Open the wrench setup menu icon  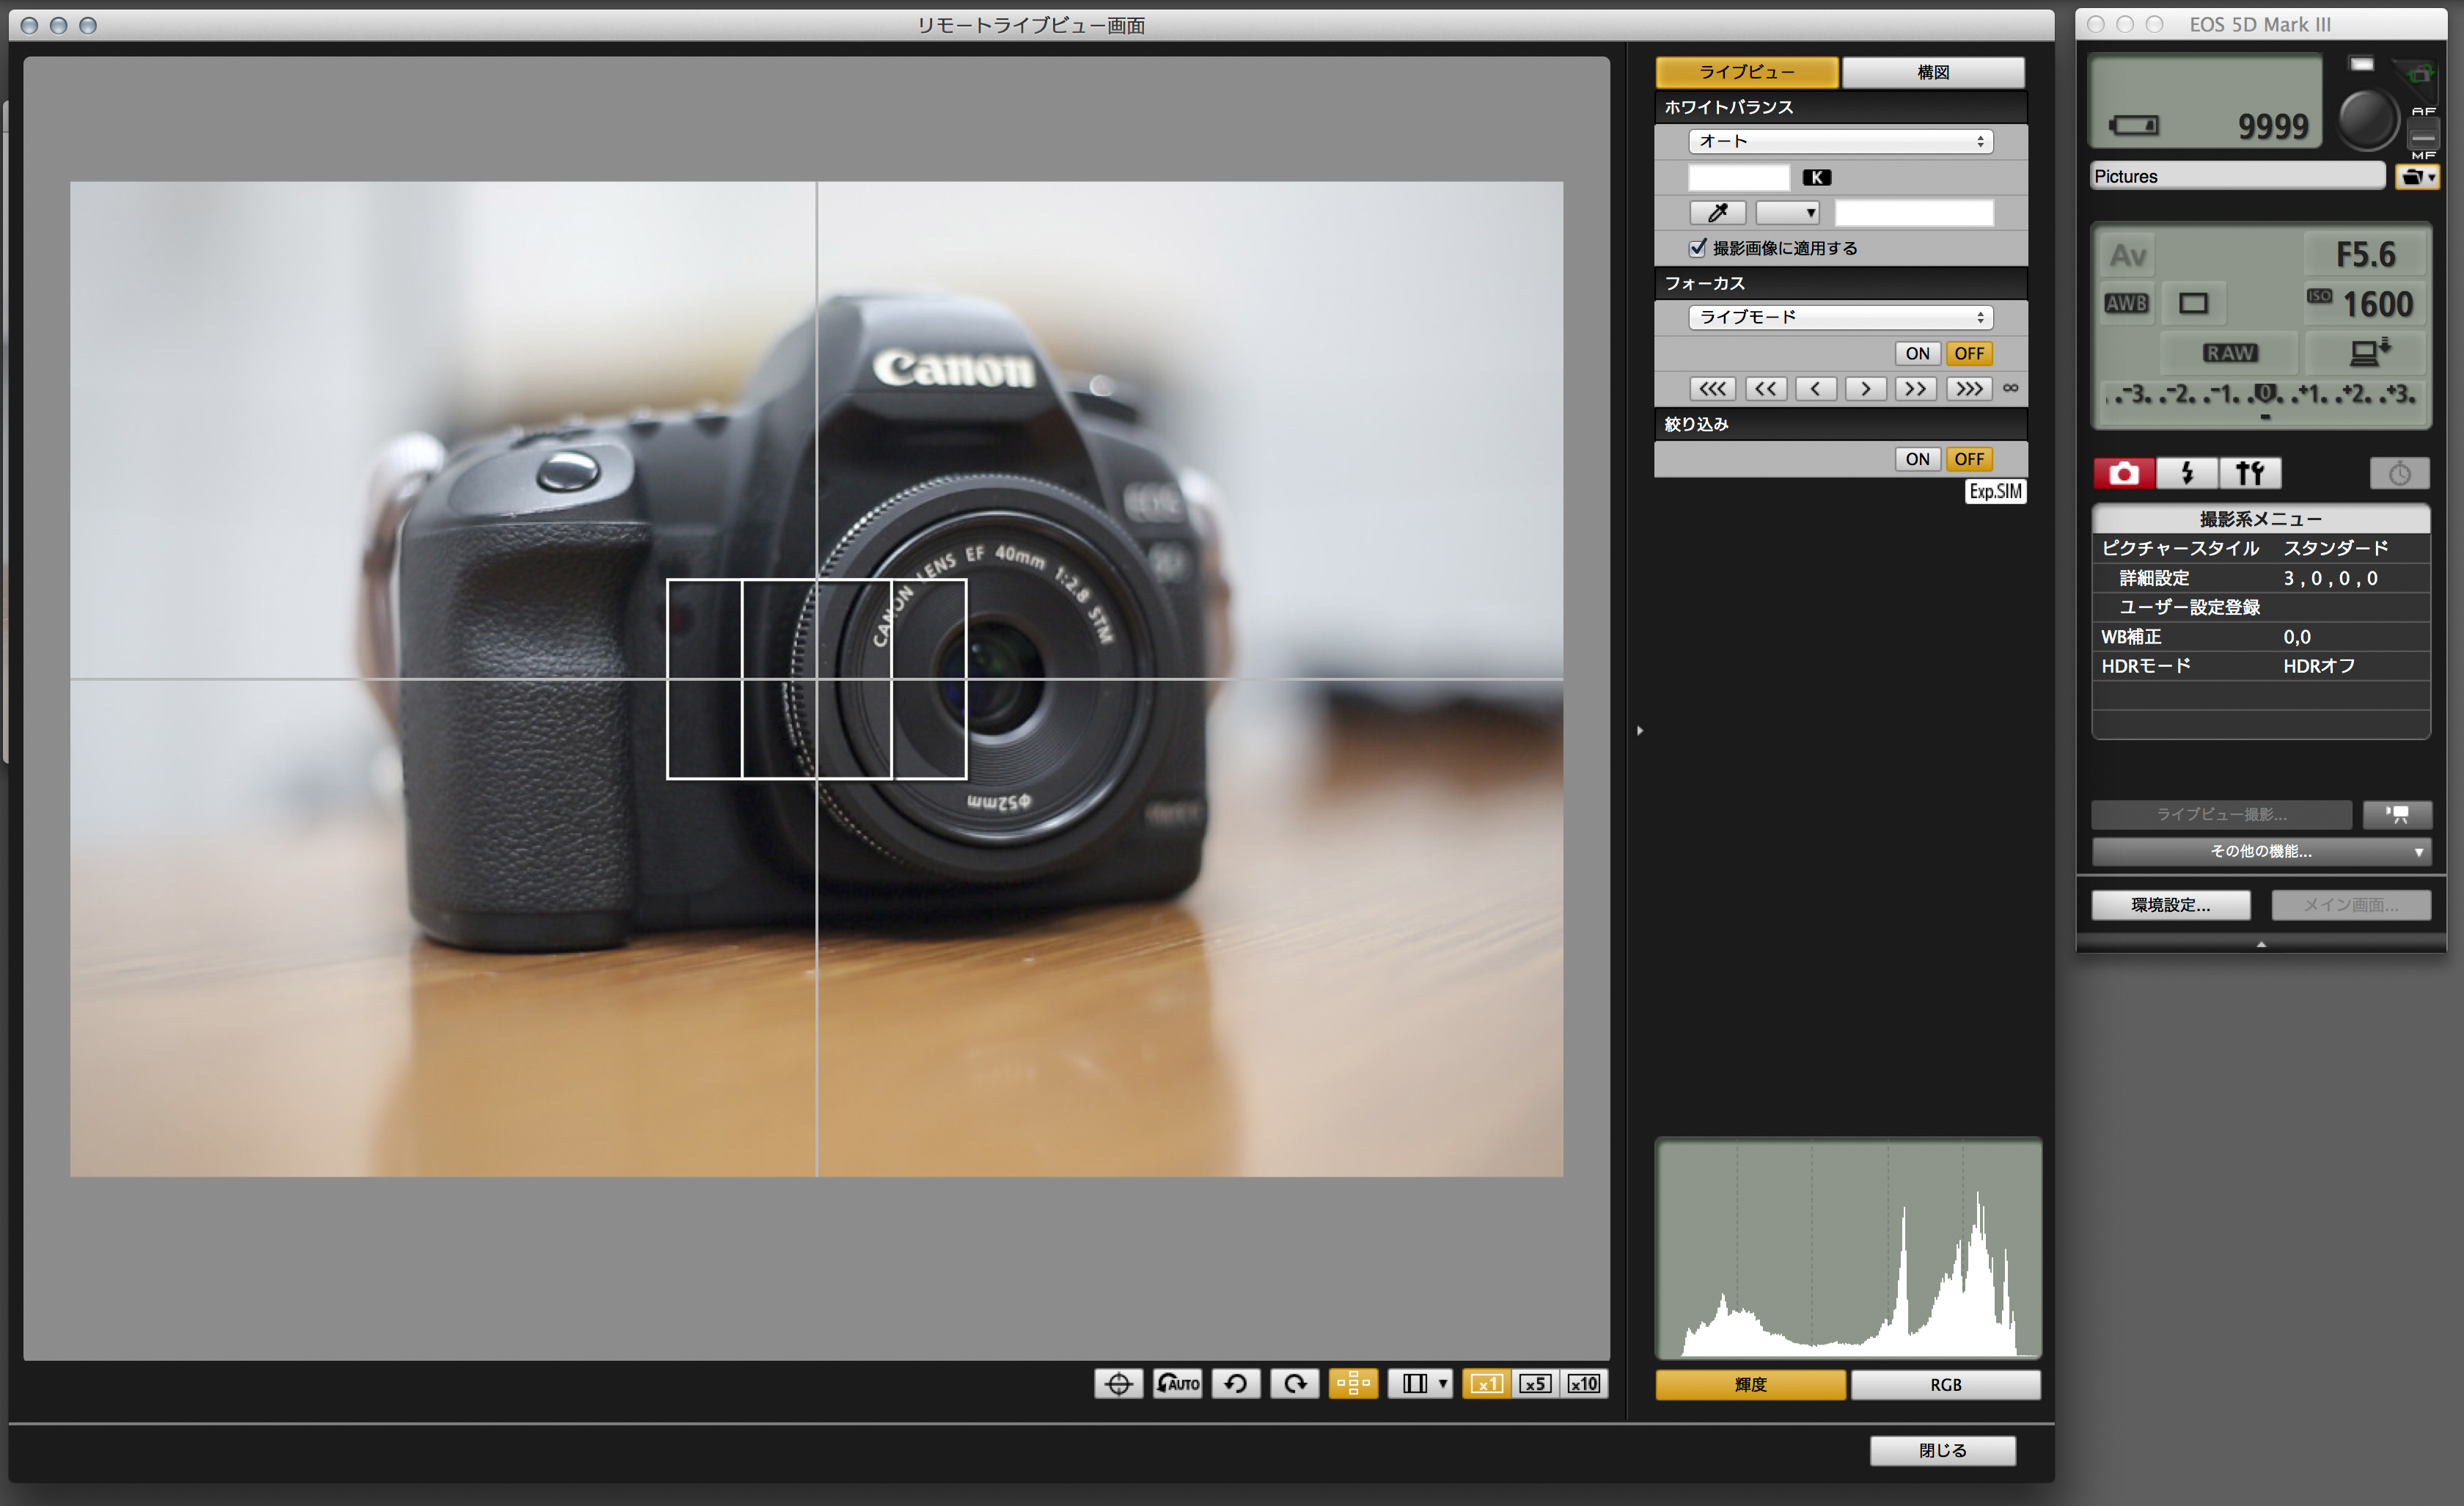(x=2249, y=473)
